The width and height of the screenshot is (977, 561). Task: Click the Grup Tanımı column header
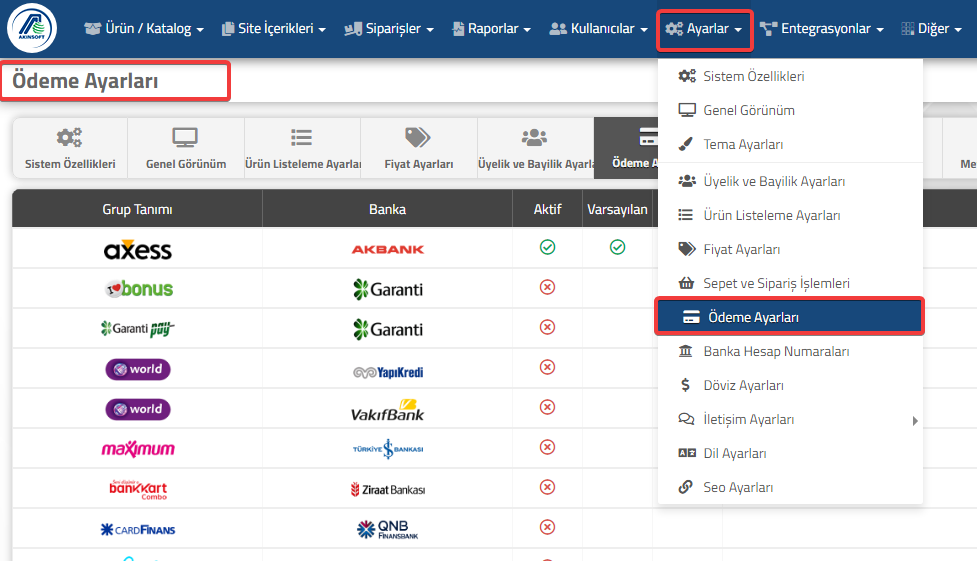click(137, 209)
